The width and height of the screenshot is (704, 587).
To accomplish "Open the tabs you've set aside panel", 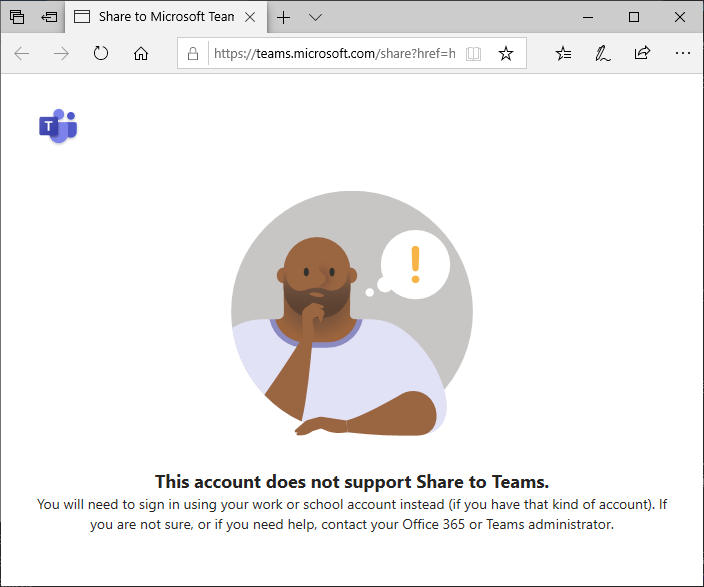I will [17, 17].
